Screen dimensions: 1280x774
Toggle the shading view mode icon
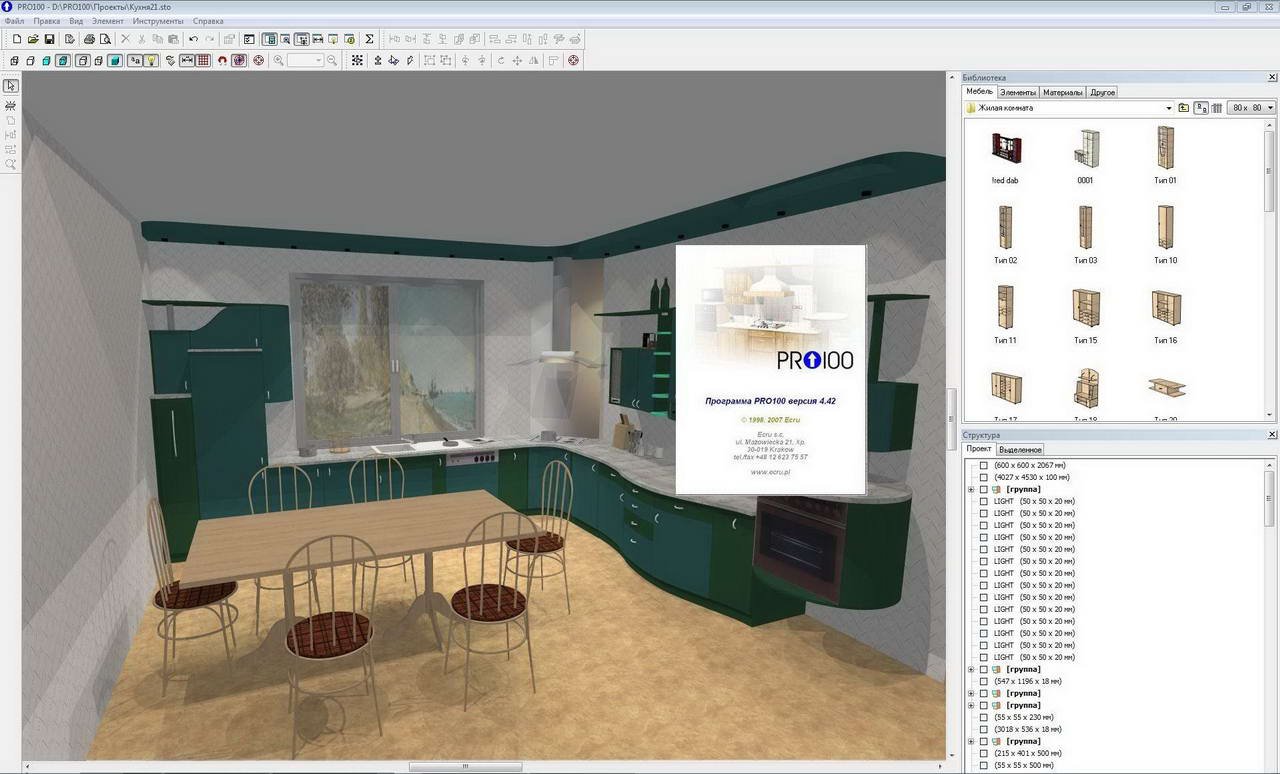(x=115, y=60)
